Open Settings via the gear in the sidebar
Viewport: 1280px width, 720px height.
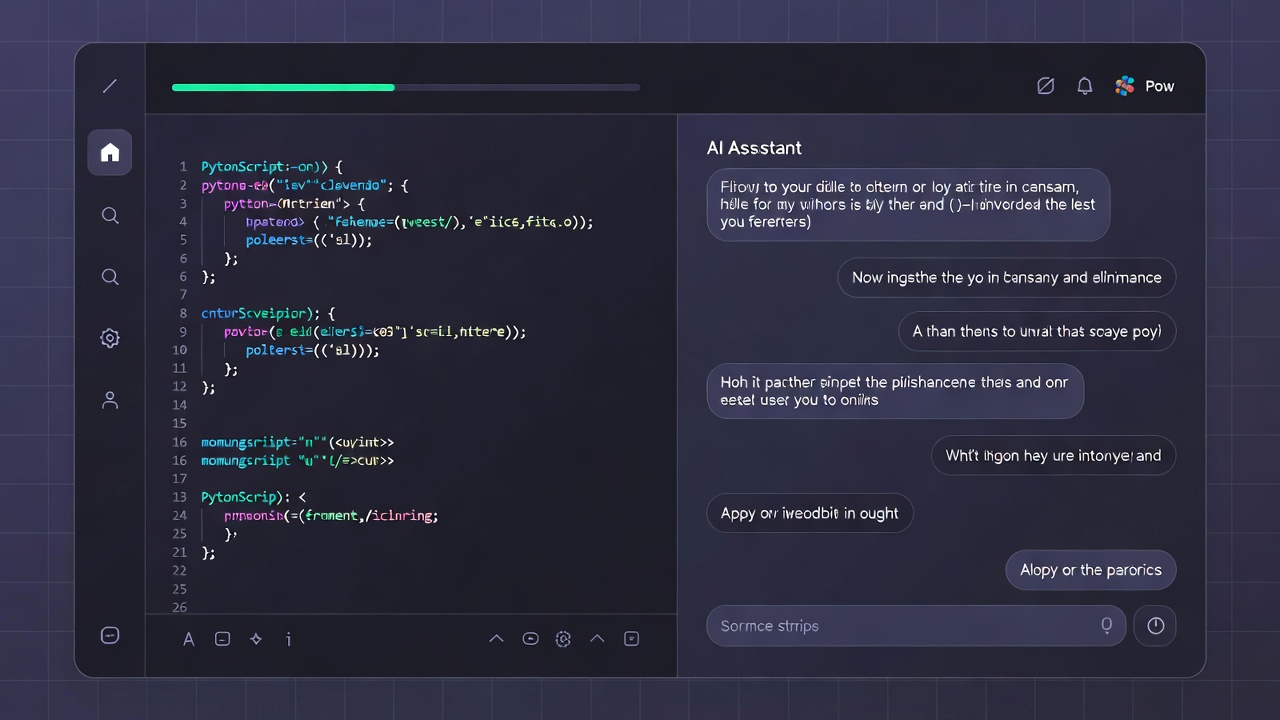pos(110,338)
